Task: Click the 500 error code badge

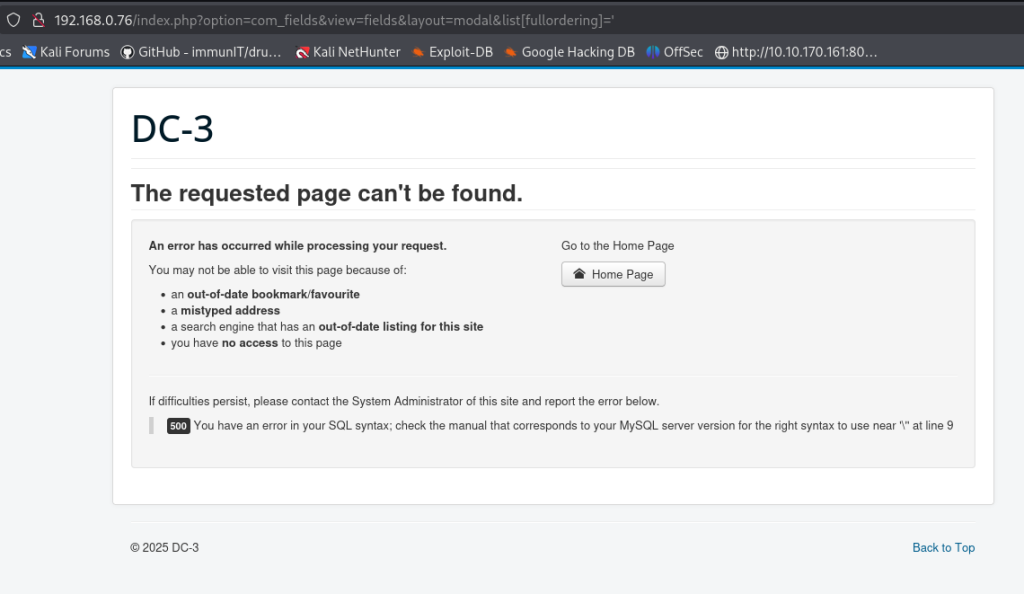Action: click(x=178, y=426)
